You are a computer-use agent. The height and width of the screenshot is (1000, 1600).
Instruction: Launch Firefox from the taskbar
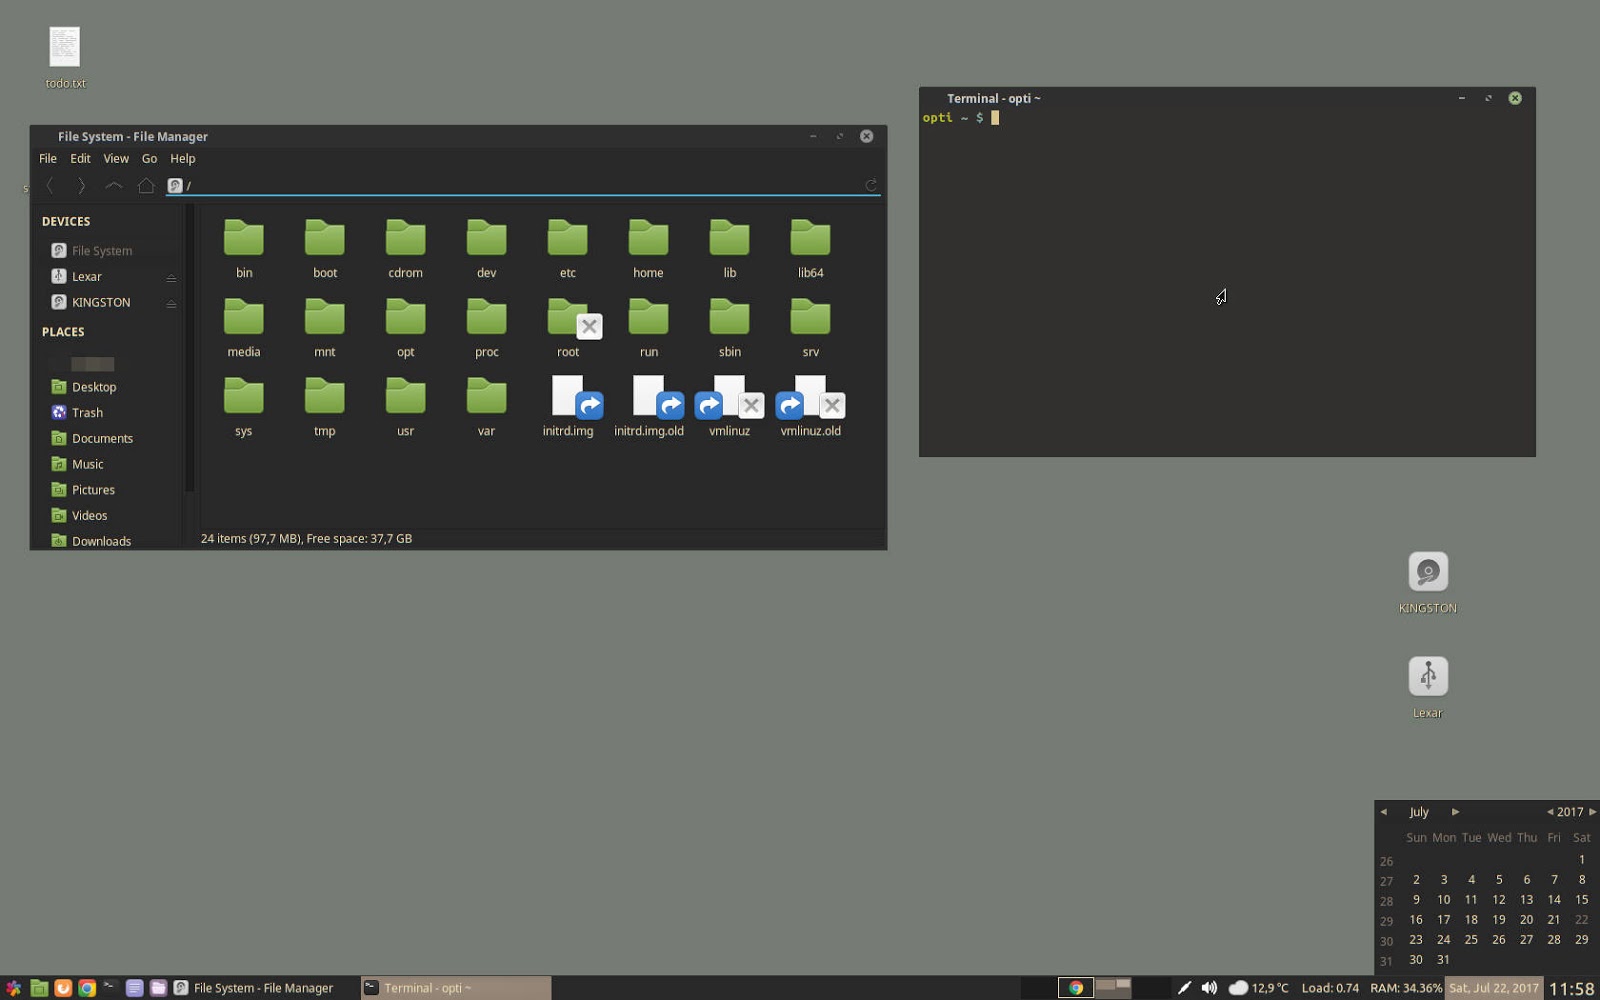(63, 987)
